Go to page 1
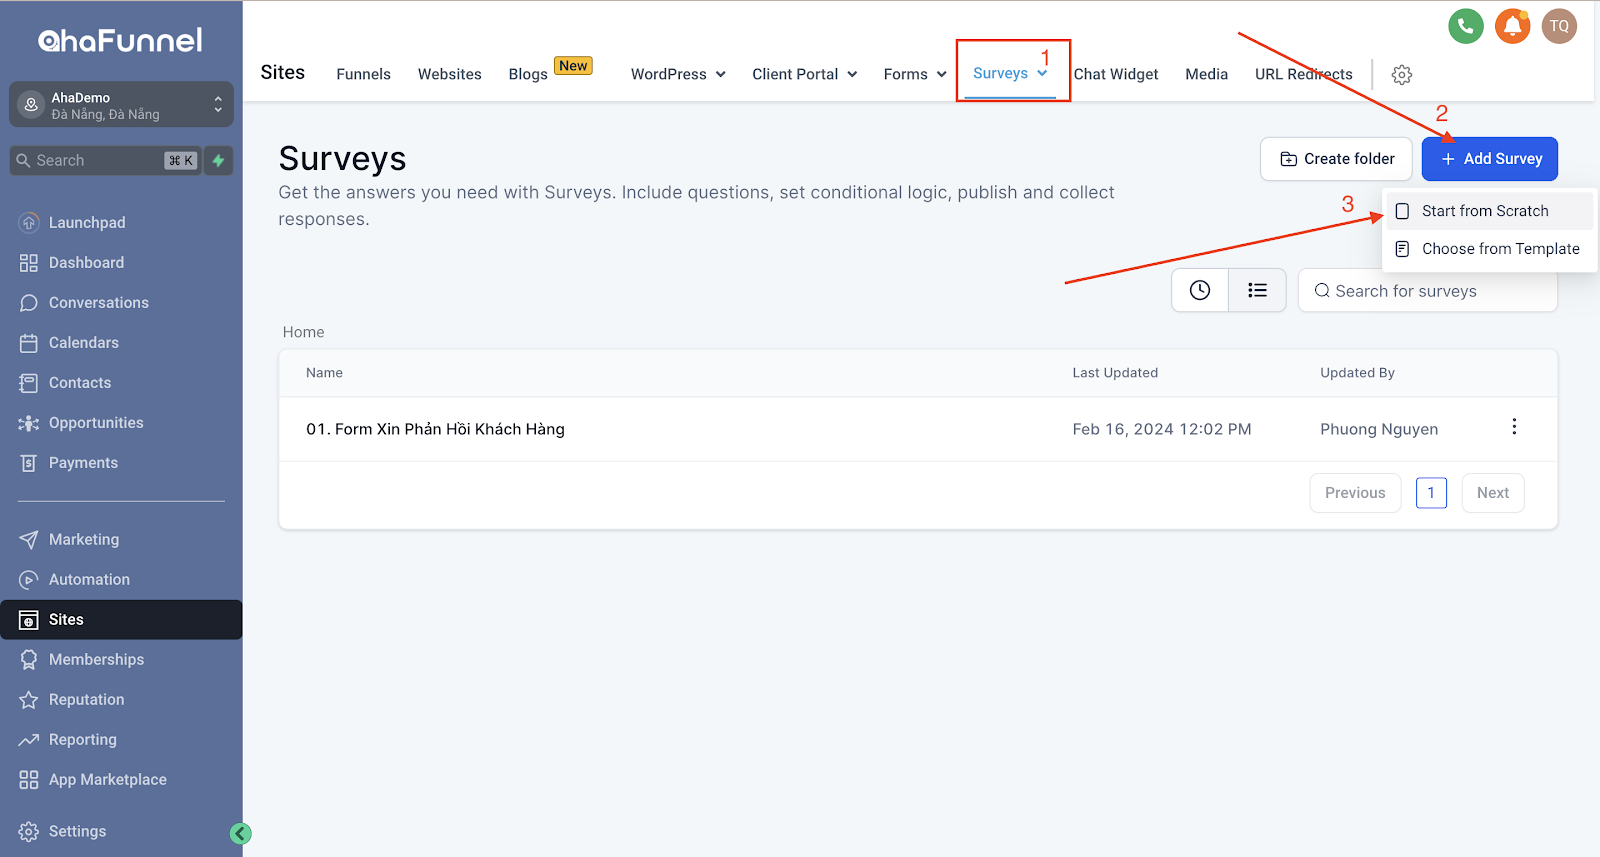The width and height of the screenshot is (1600, 857). click(x=1431, y=493)
